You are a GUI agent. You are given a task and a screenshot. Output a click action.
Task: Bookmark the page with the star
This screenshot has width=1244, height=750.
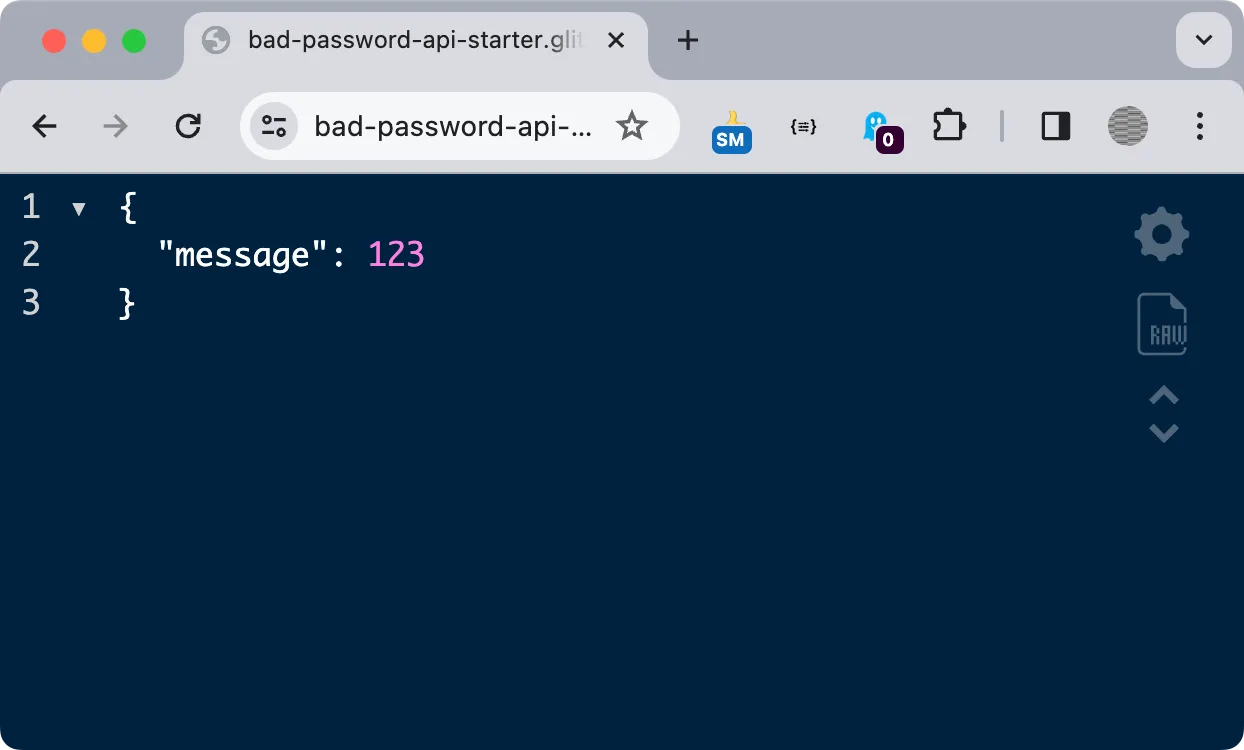point(631,126)
